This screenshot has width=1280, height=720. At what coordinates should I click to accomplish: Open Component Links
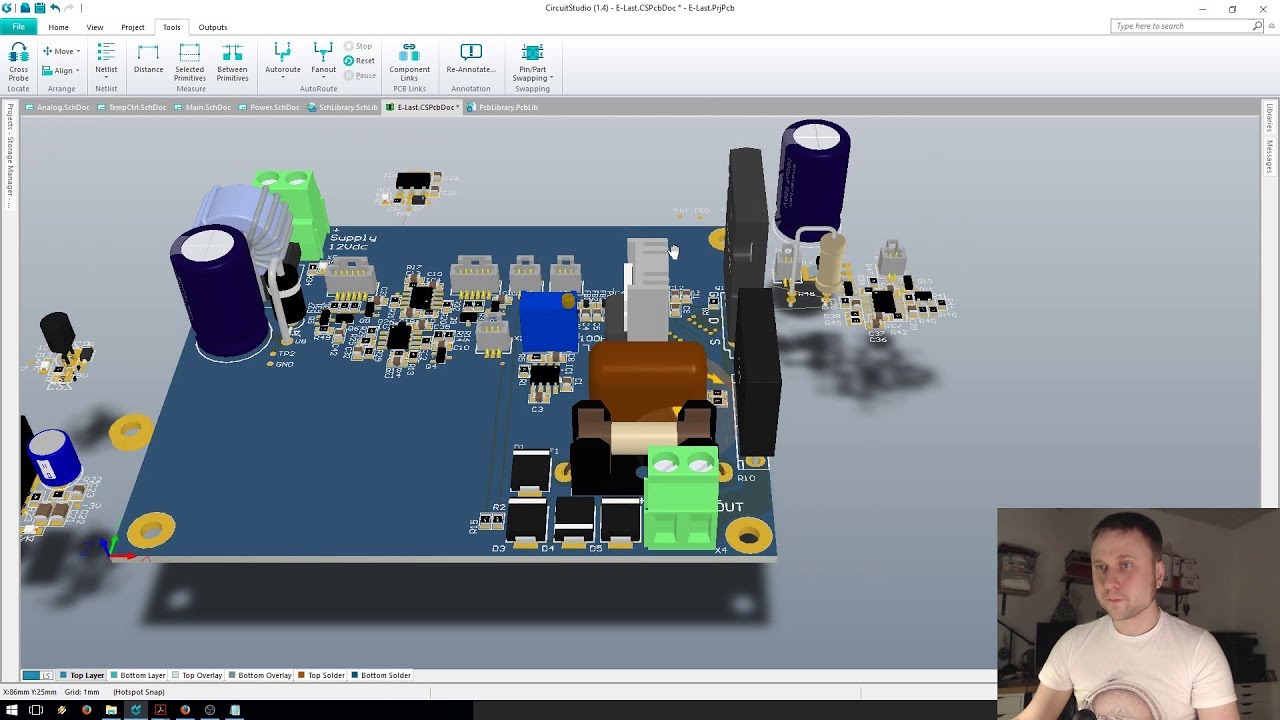(x=410, y=62)
